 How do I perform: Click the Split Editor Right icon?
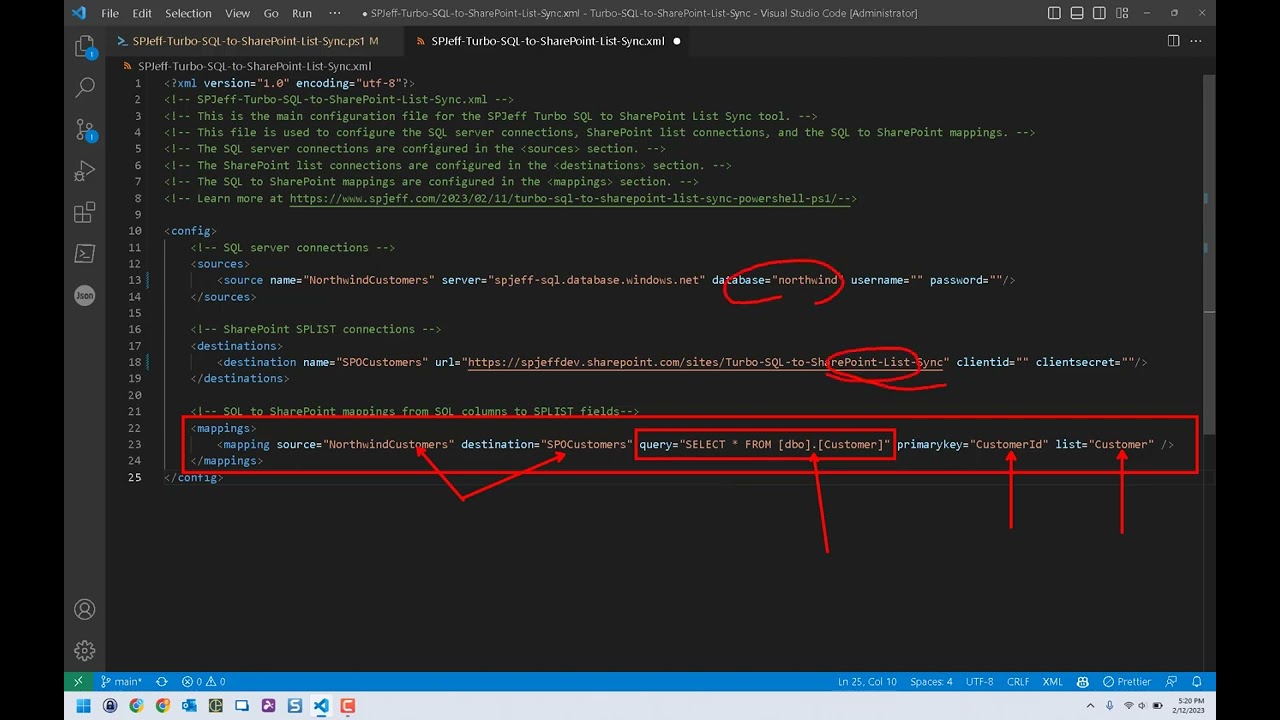(1174, 41)
